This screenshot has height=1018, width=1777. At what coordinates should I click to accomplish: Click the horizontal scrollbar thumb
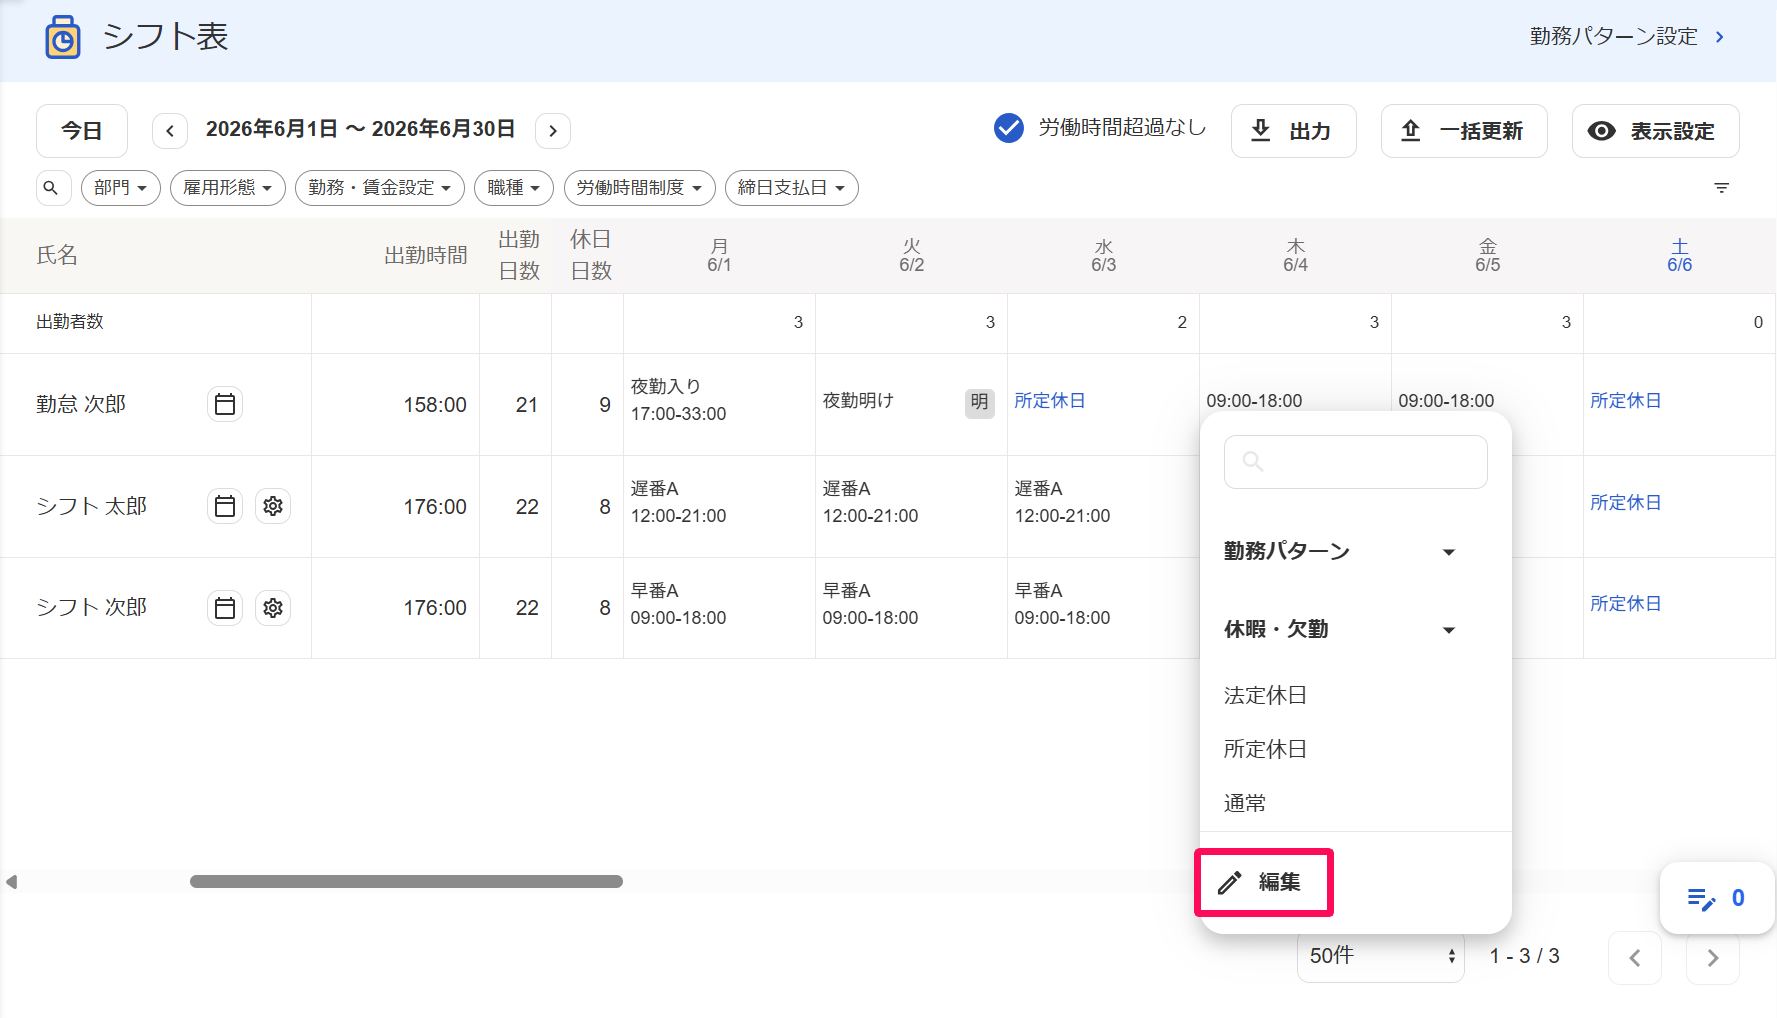pyautogui.click(x=406, y=882)
